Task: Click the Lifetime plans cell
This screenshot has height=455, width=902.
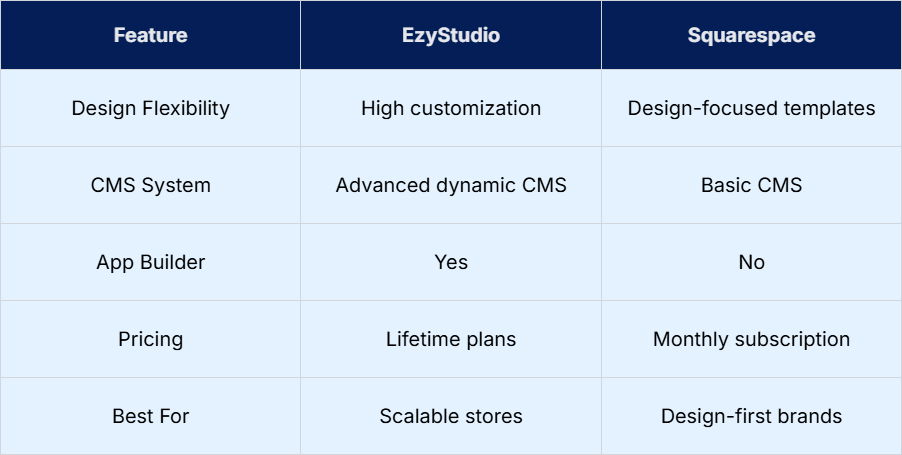Action: (x=451, y=339)
